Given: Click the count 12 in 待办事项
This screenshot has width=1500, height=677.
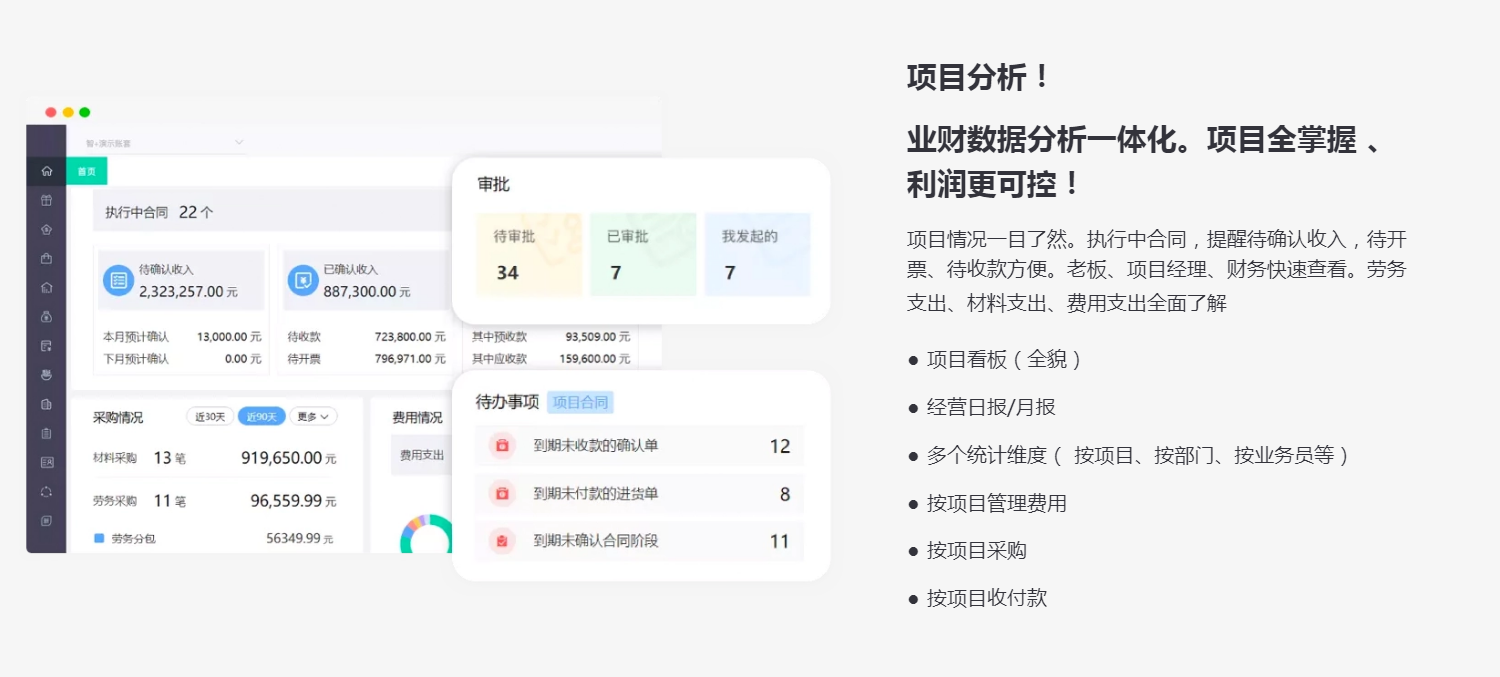Looking at the screenshot, I should click(x=780, y=446).
